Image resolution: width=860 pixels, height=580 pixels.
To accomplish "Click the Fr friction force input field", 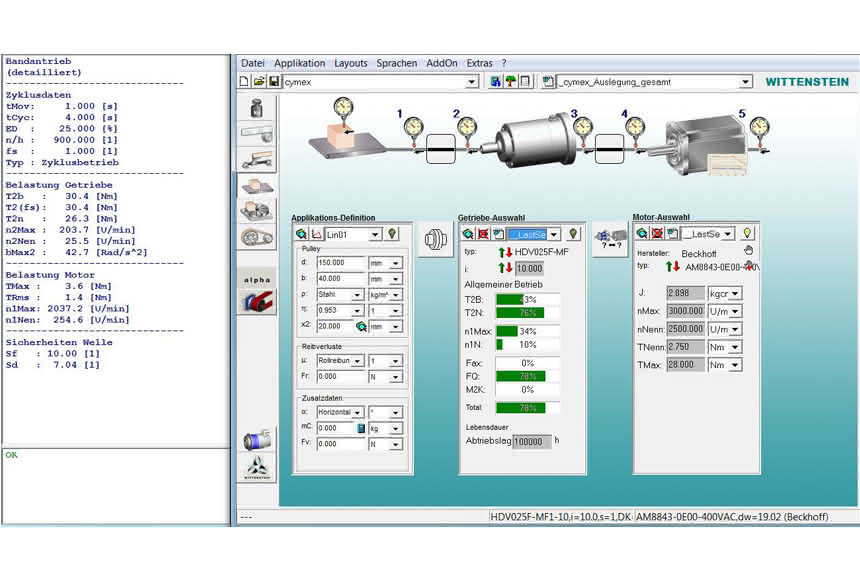I will click(x=341, y=376).
